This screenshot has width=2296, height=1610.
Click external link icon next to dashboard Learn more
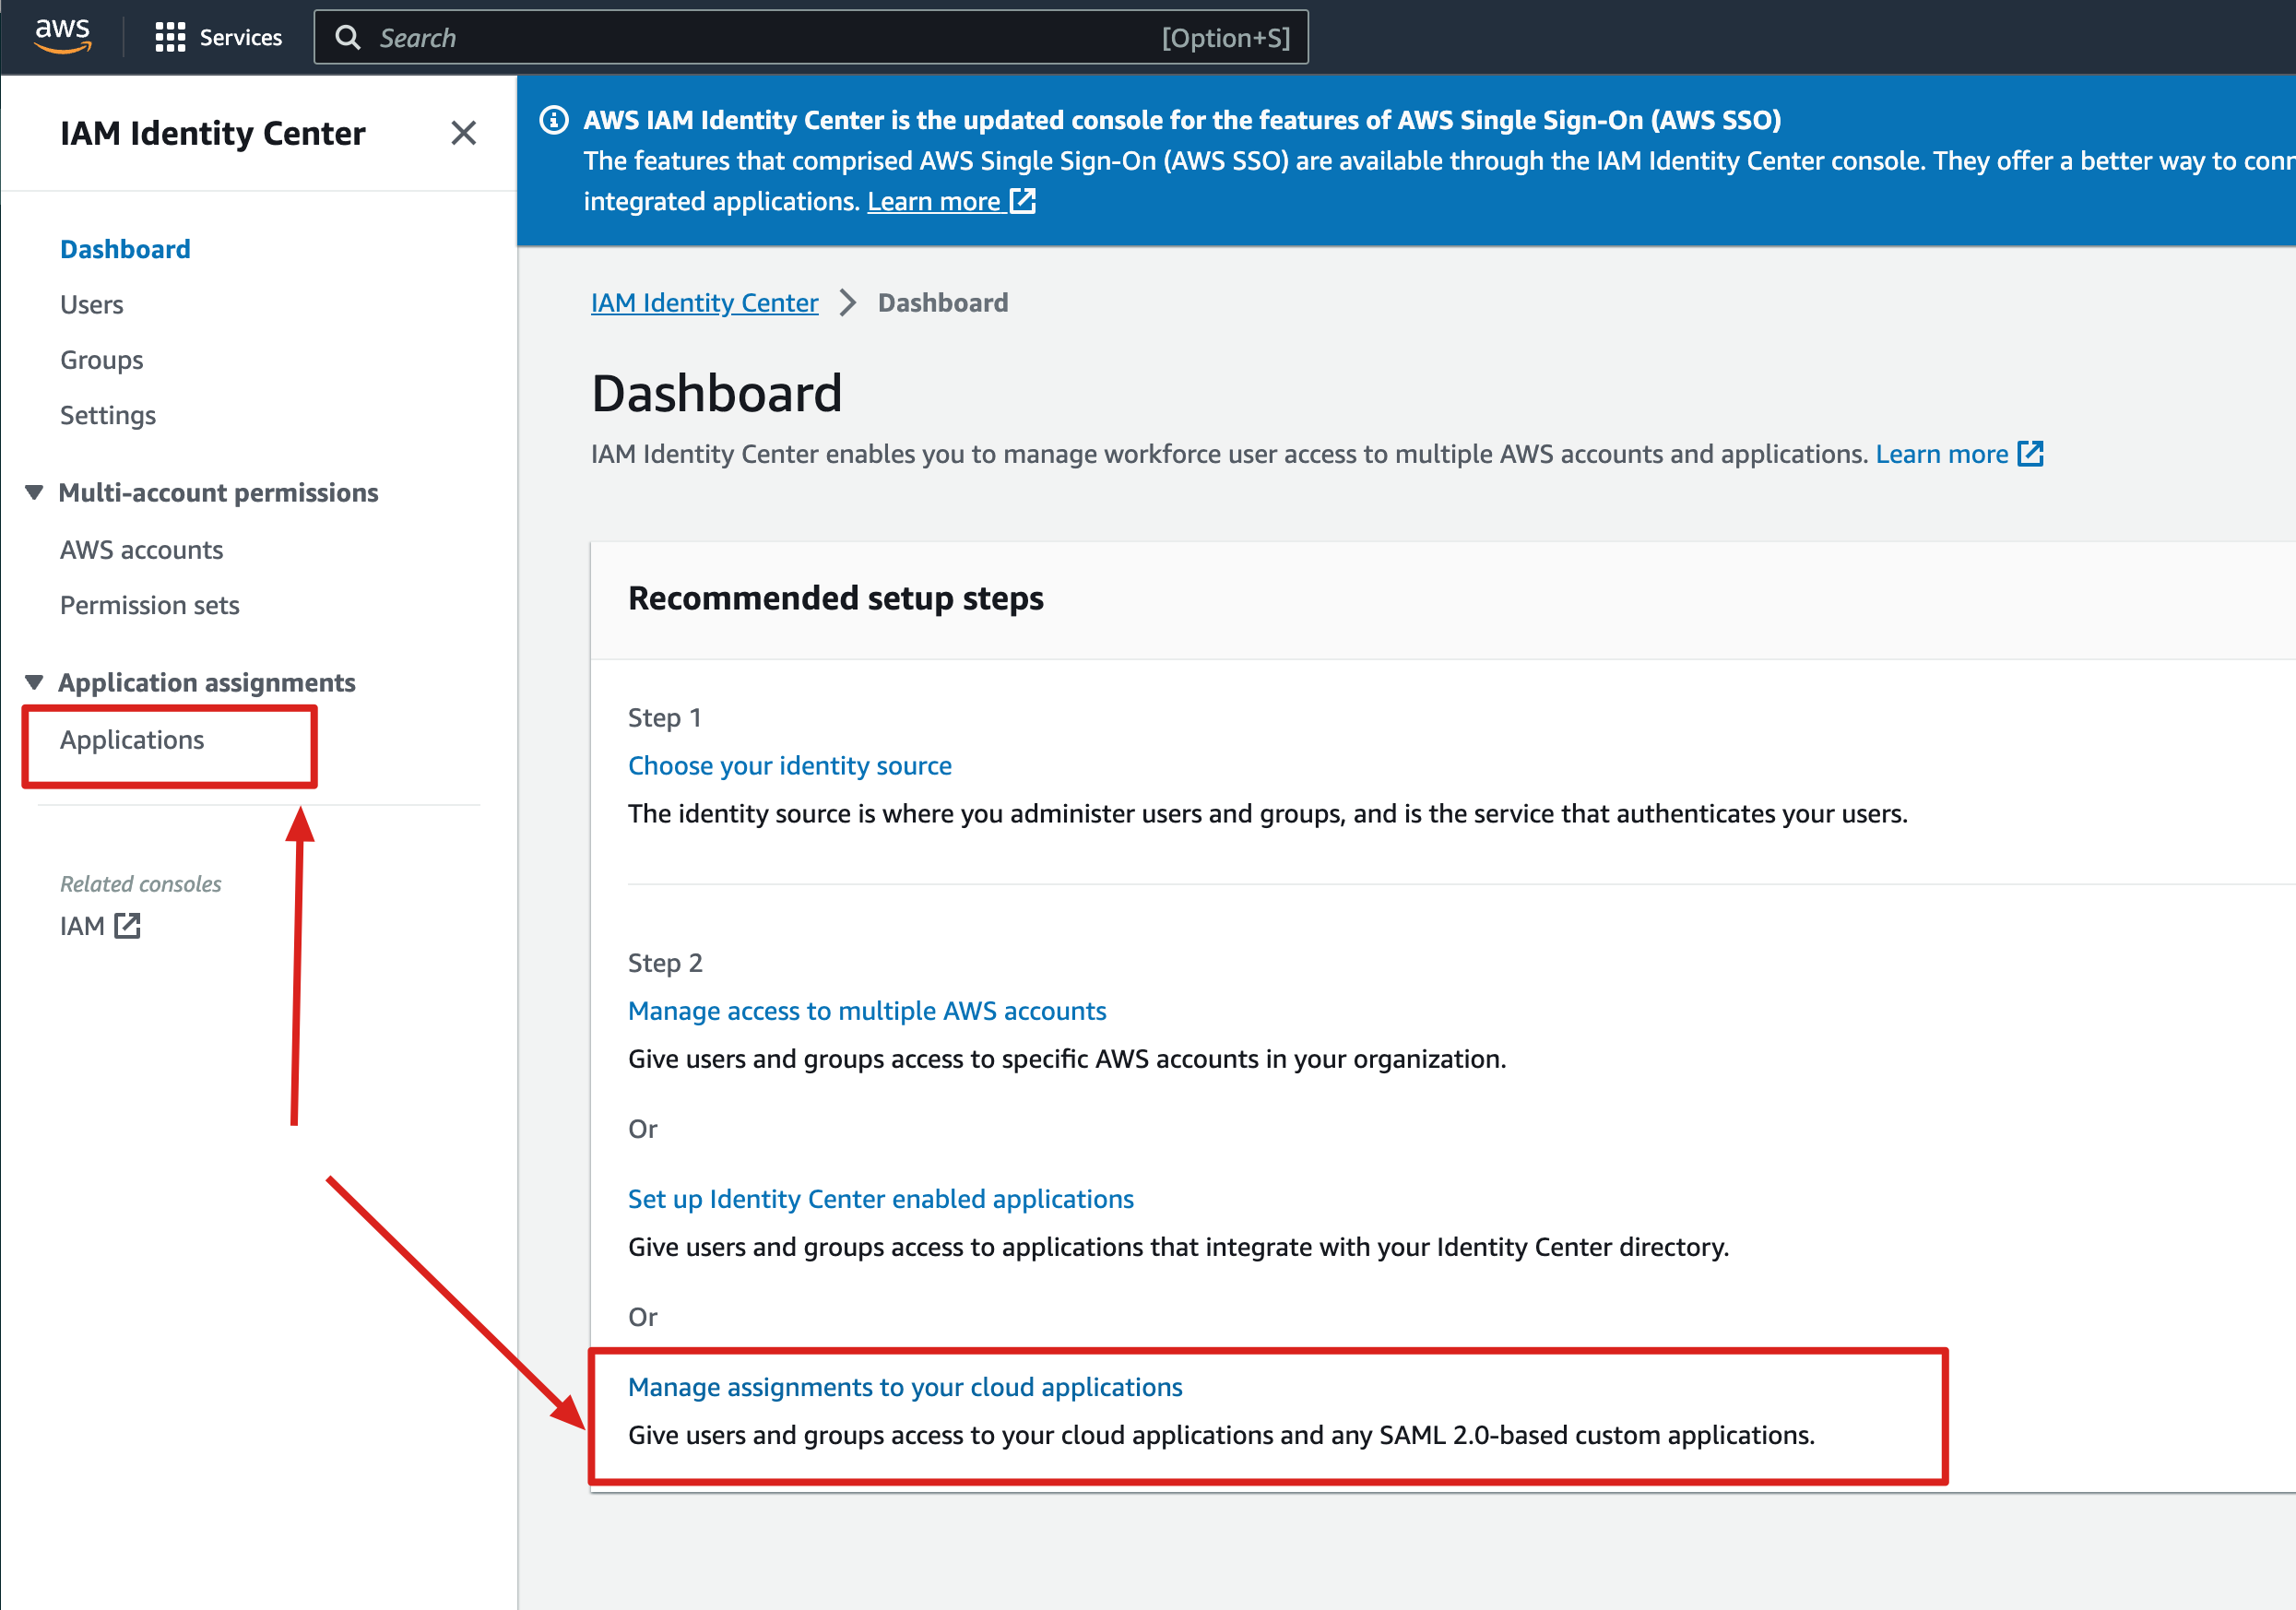click(x=2030, y=453)
